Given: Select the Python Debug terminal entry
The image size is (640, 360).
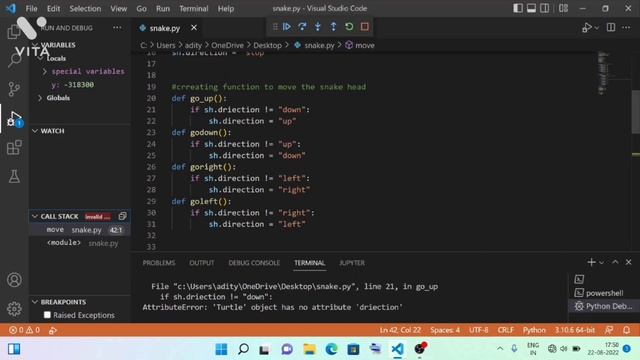Looking at the screenshot, I should 603,306.
